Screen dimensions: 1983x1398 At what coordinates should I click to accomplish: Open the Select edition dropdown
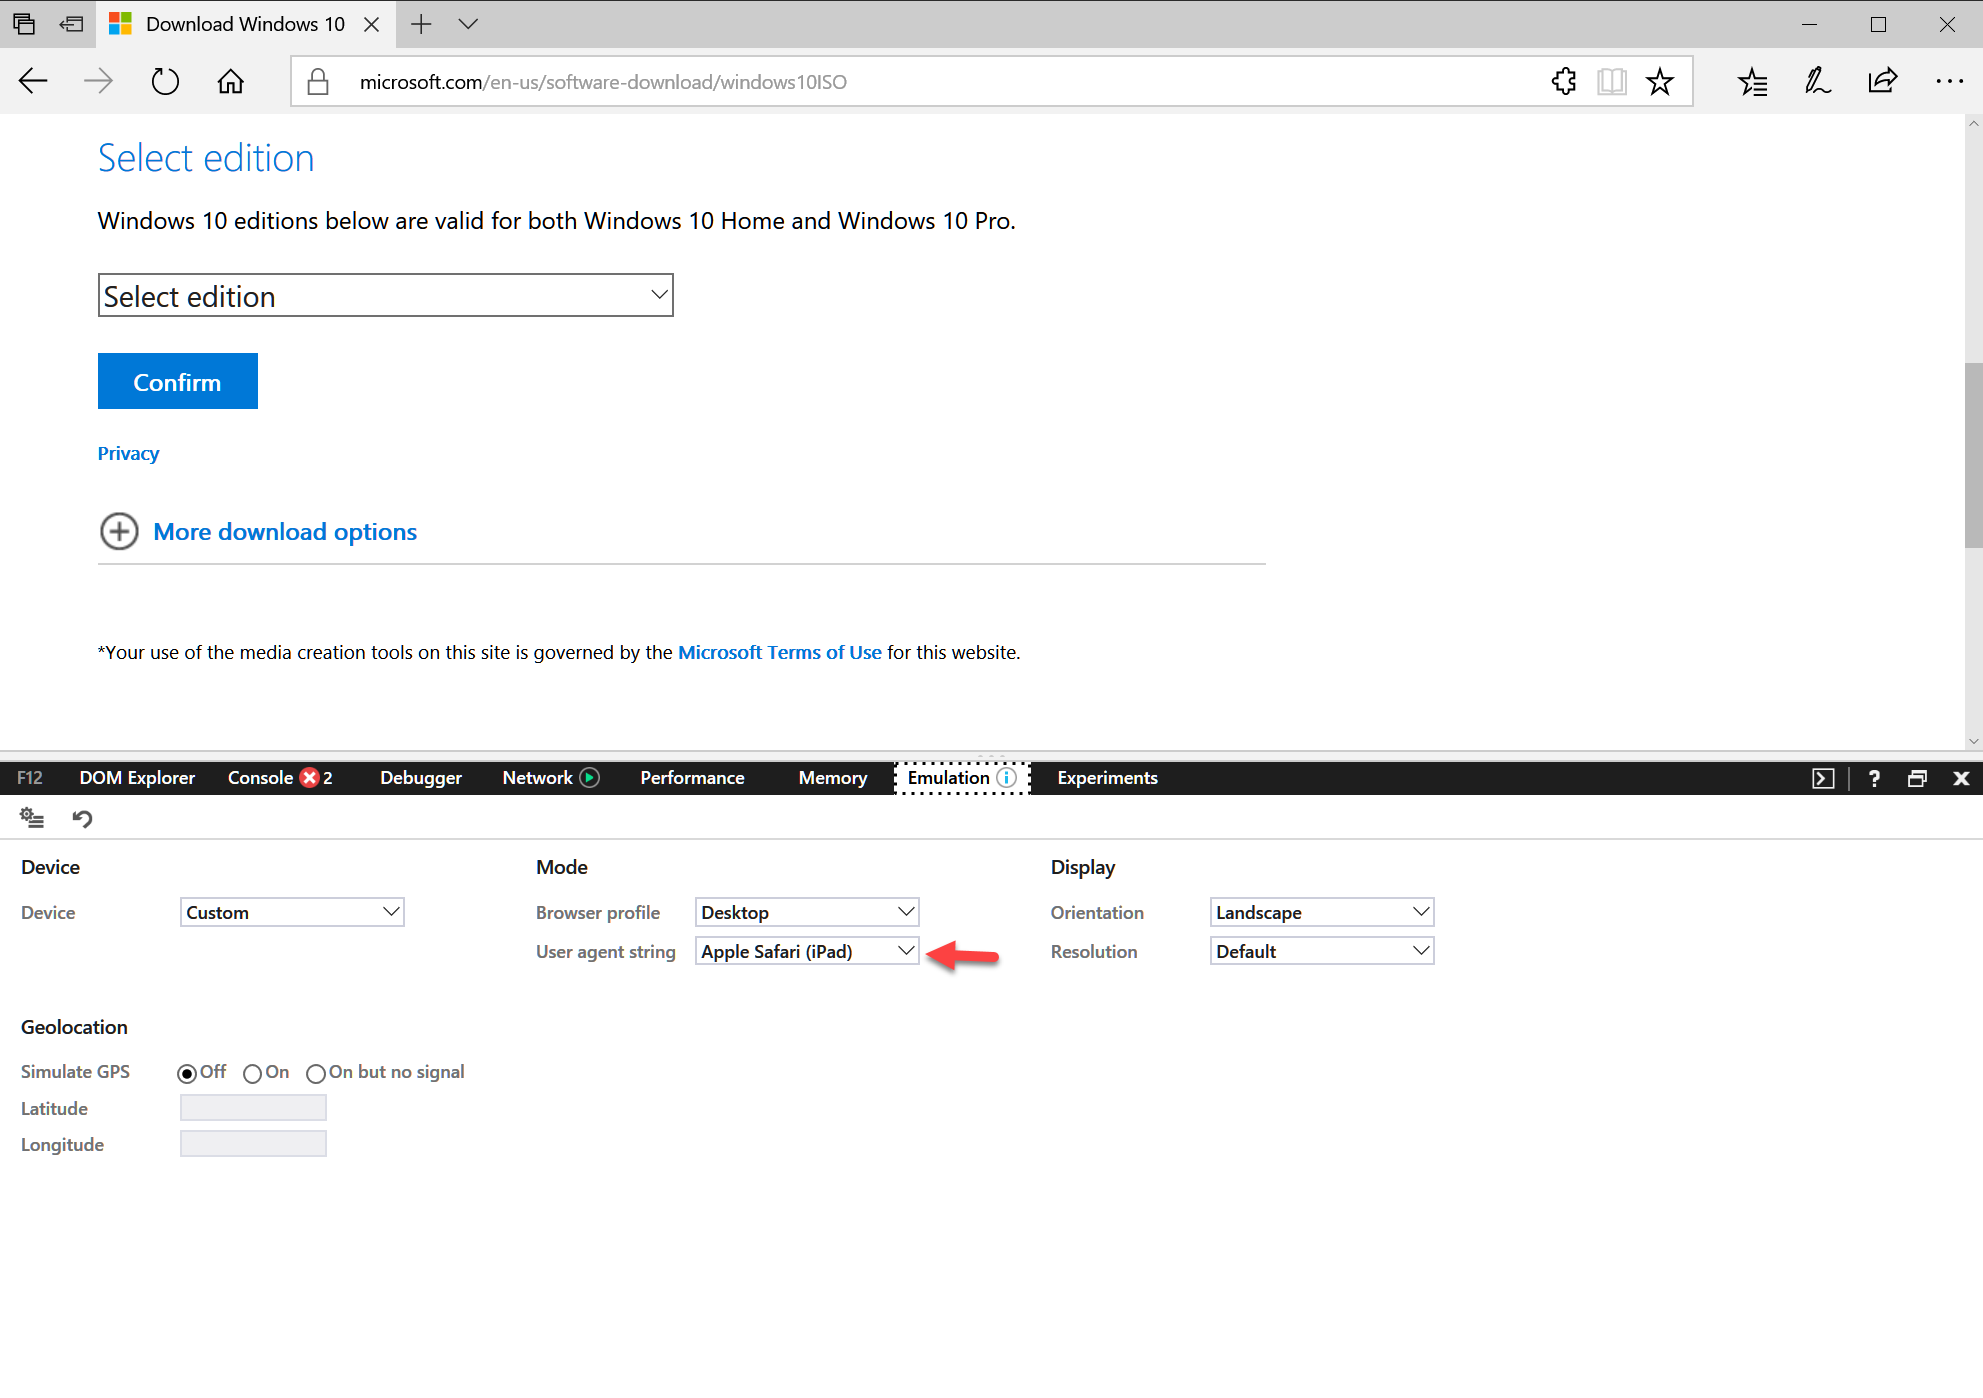coord(385,295)
